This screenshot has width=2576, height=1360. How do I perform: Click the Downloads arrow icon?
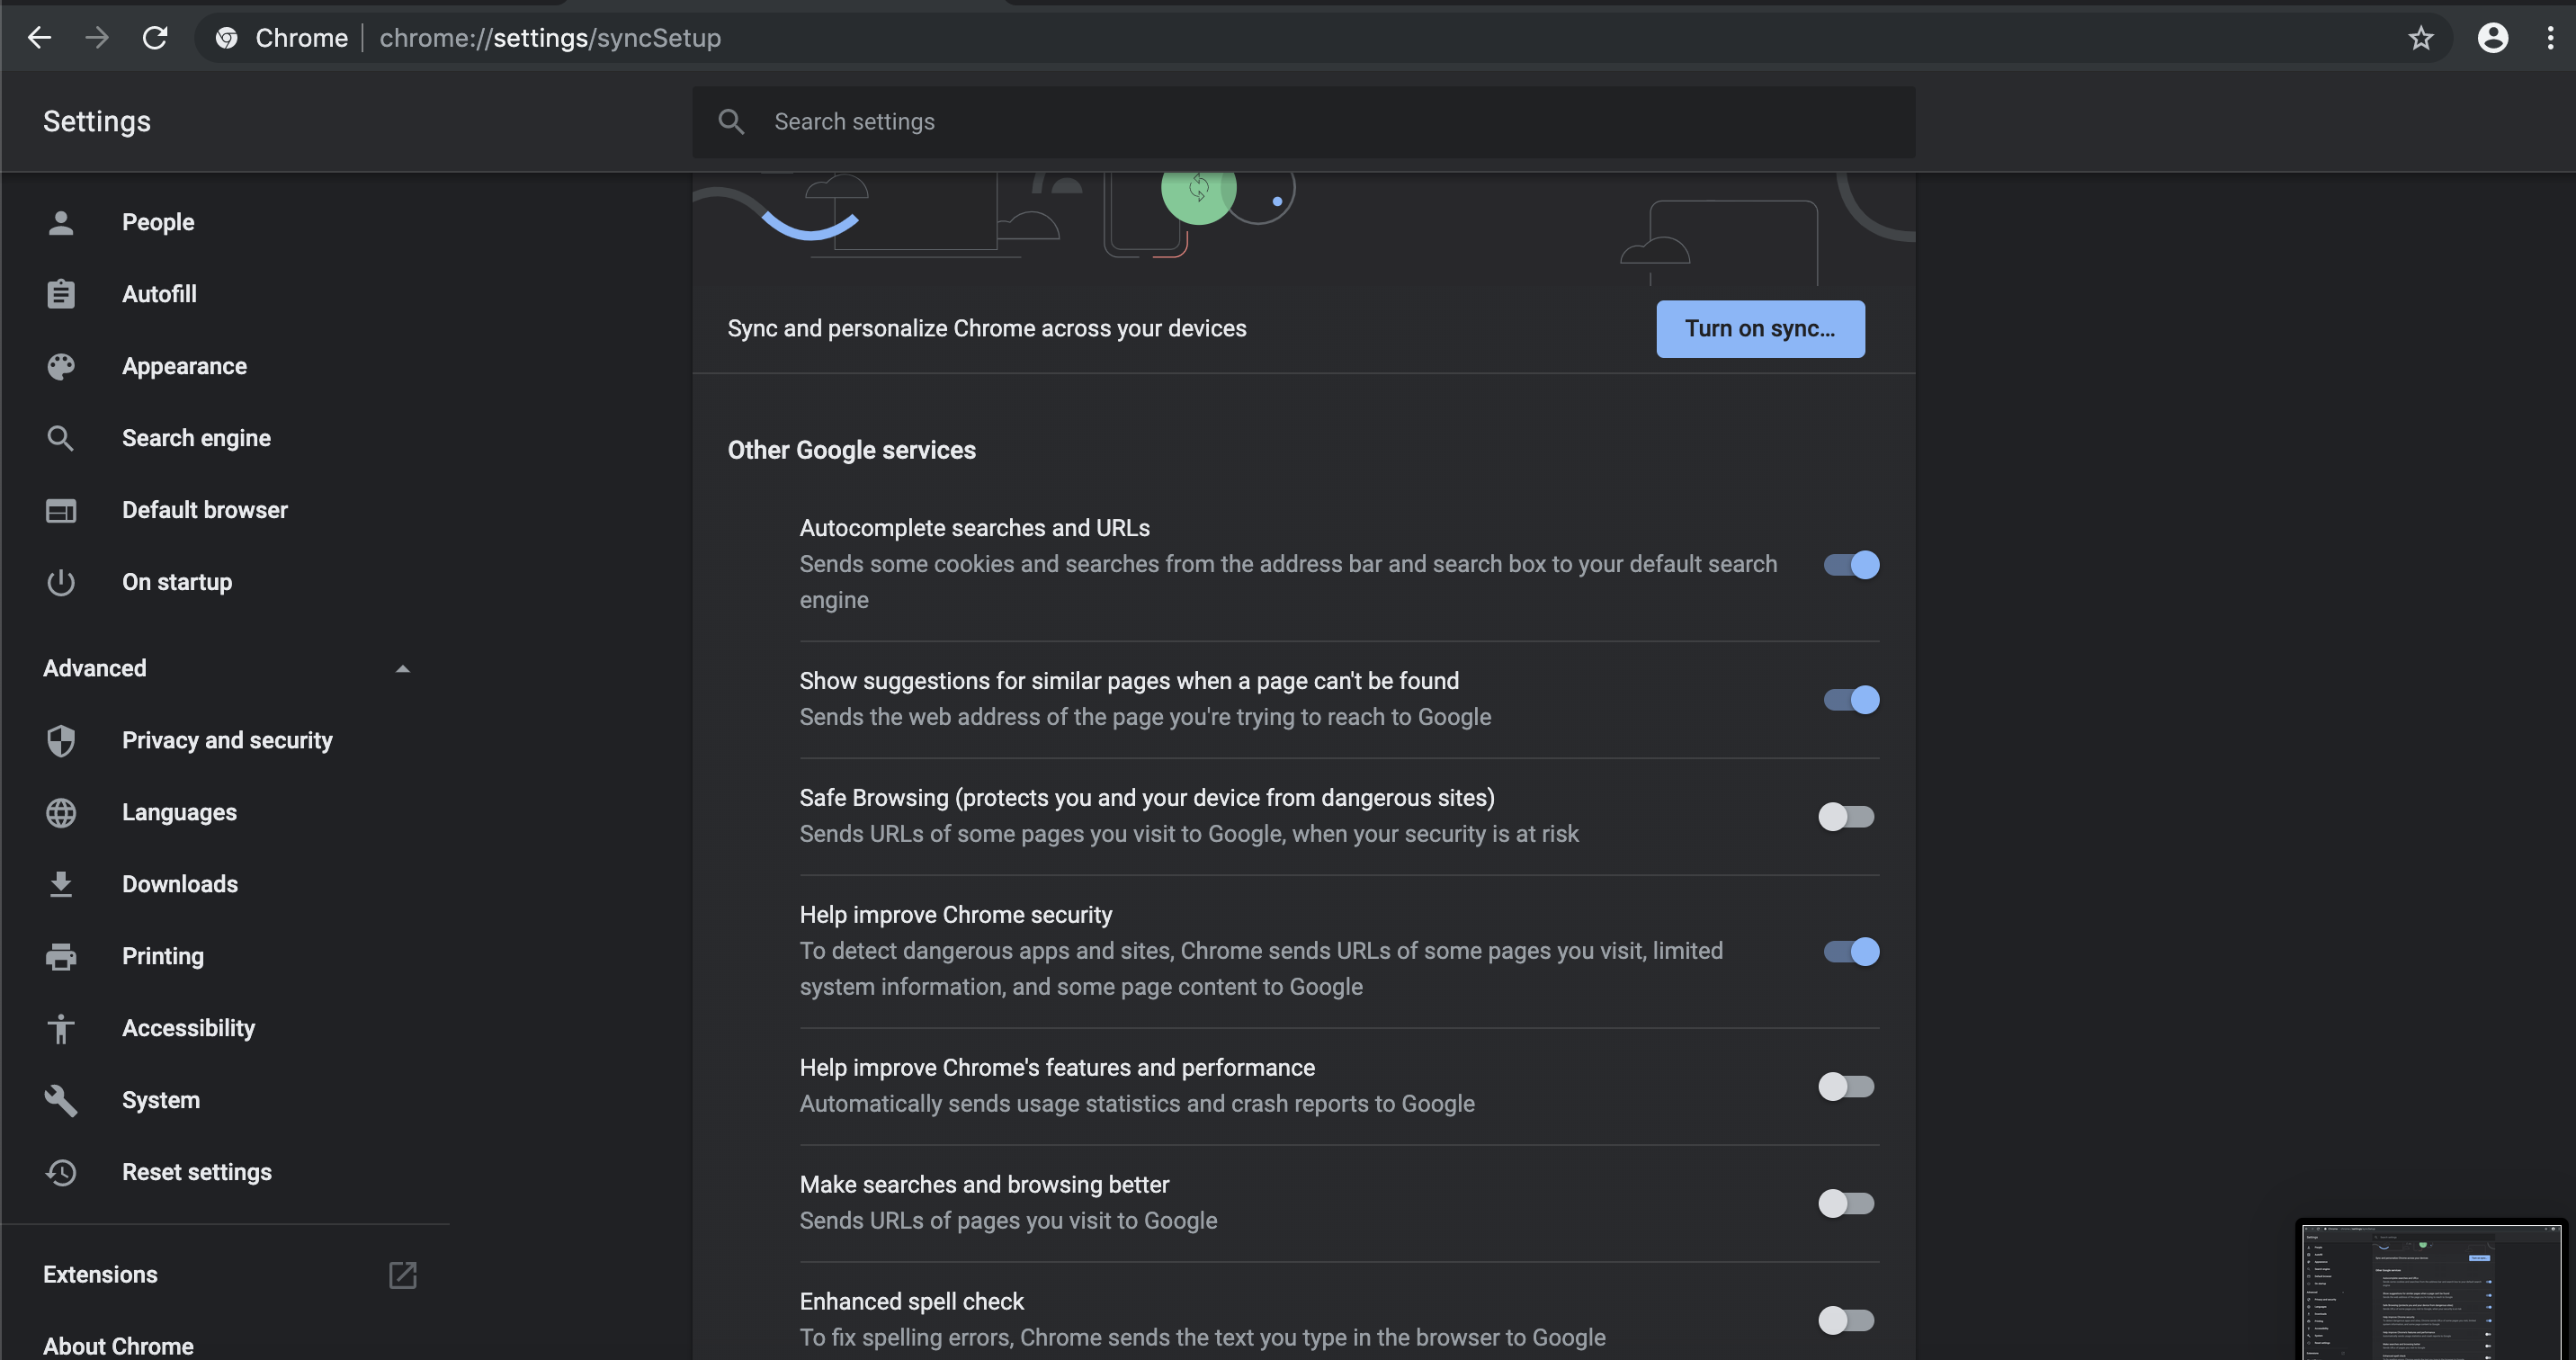coord(61,884)
